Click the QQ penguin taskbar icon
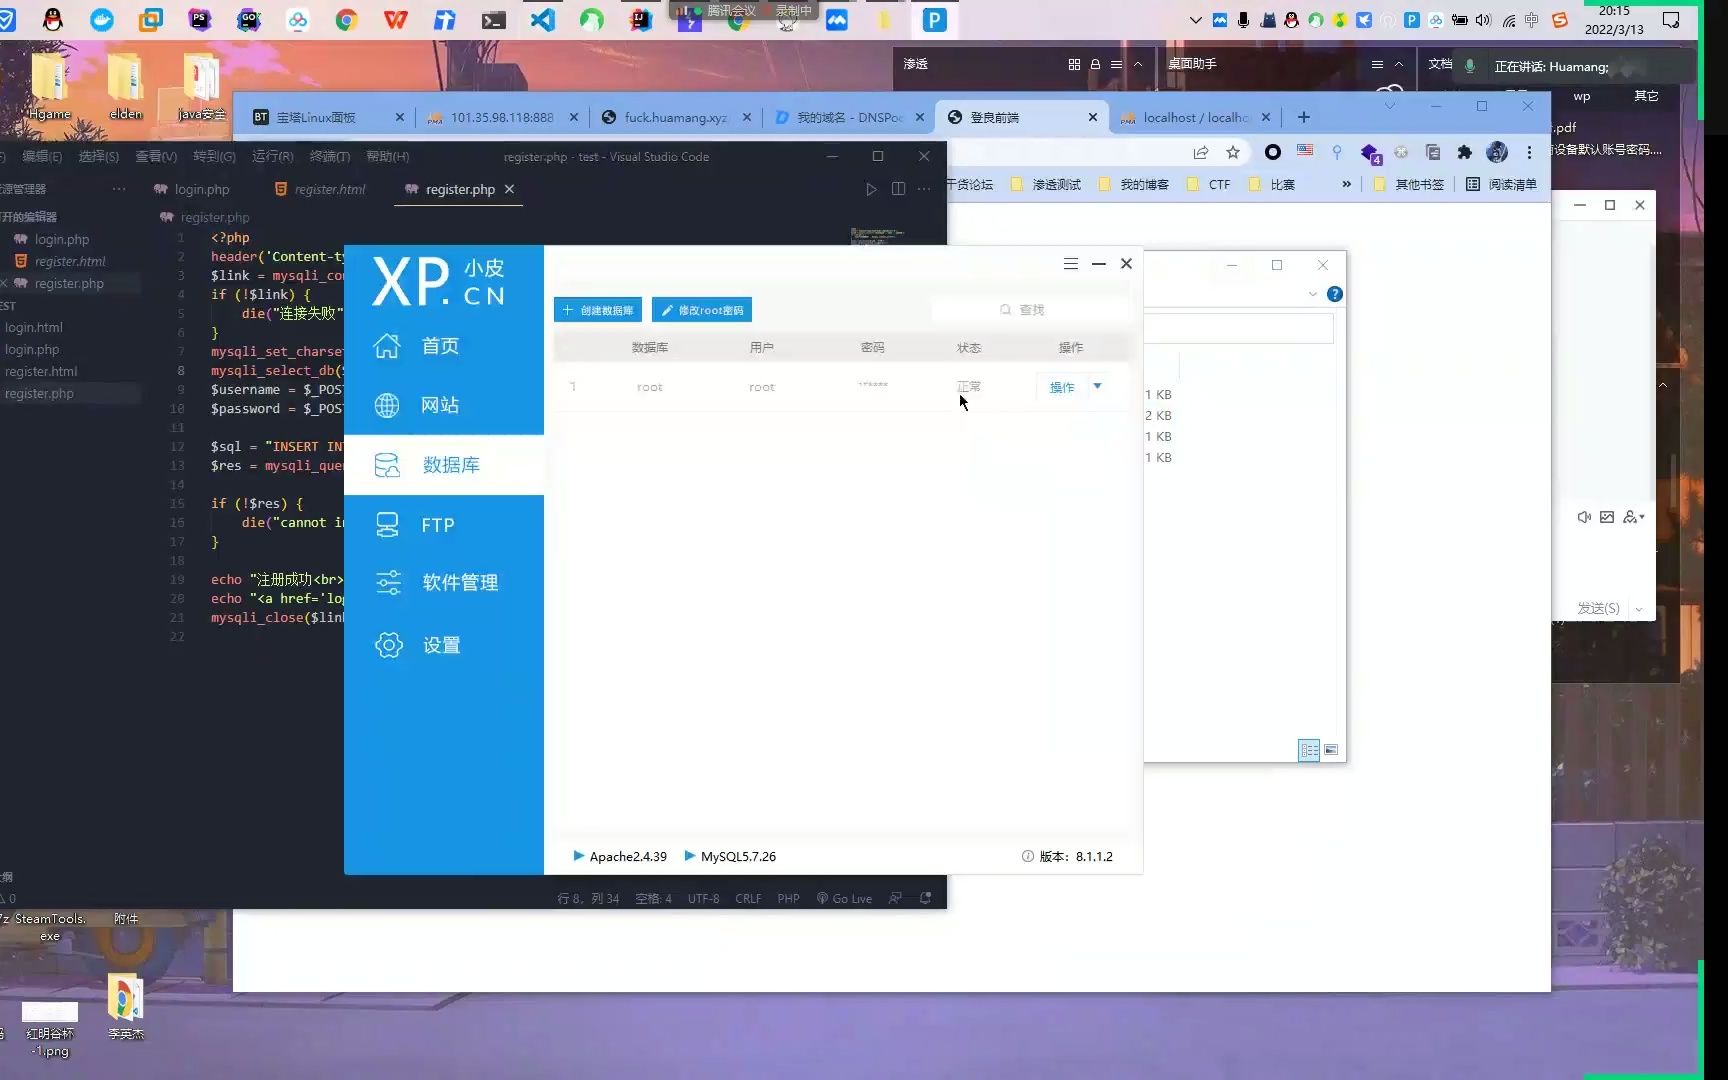Image resolution: width=1728 pixels, height=1080 pixels. click(x=52, y=19)
